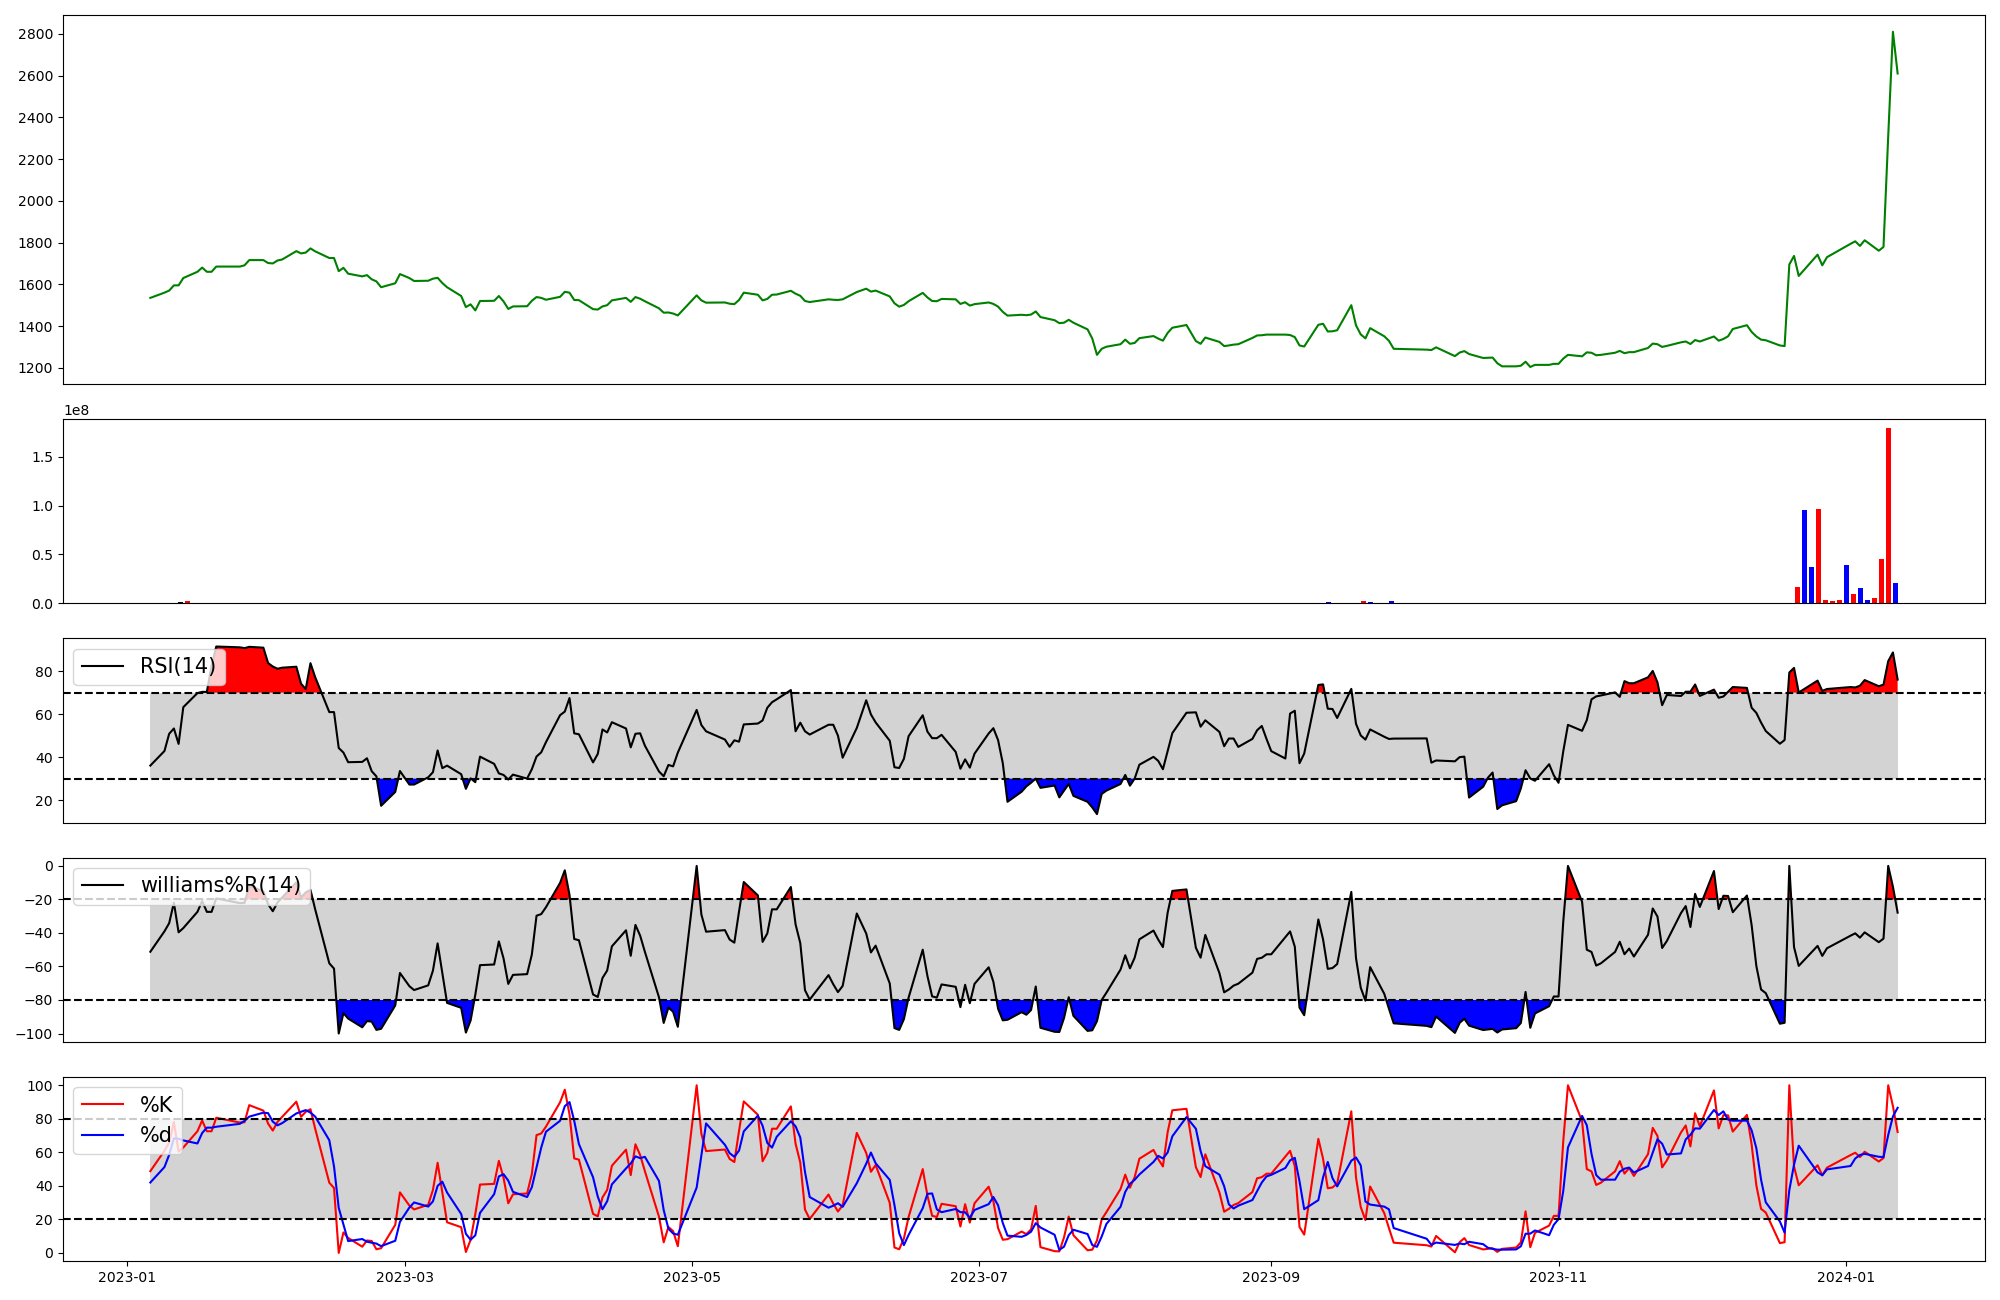Screen dimensions: 2000x1300
Task: Click the 2023-05 x-axis date label
Action: [692, 1277]
